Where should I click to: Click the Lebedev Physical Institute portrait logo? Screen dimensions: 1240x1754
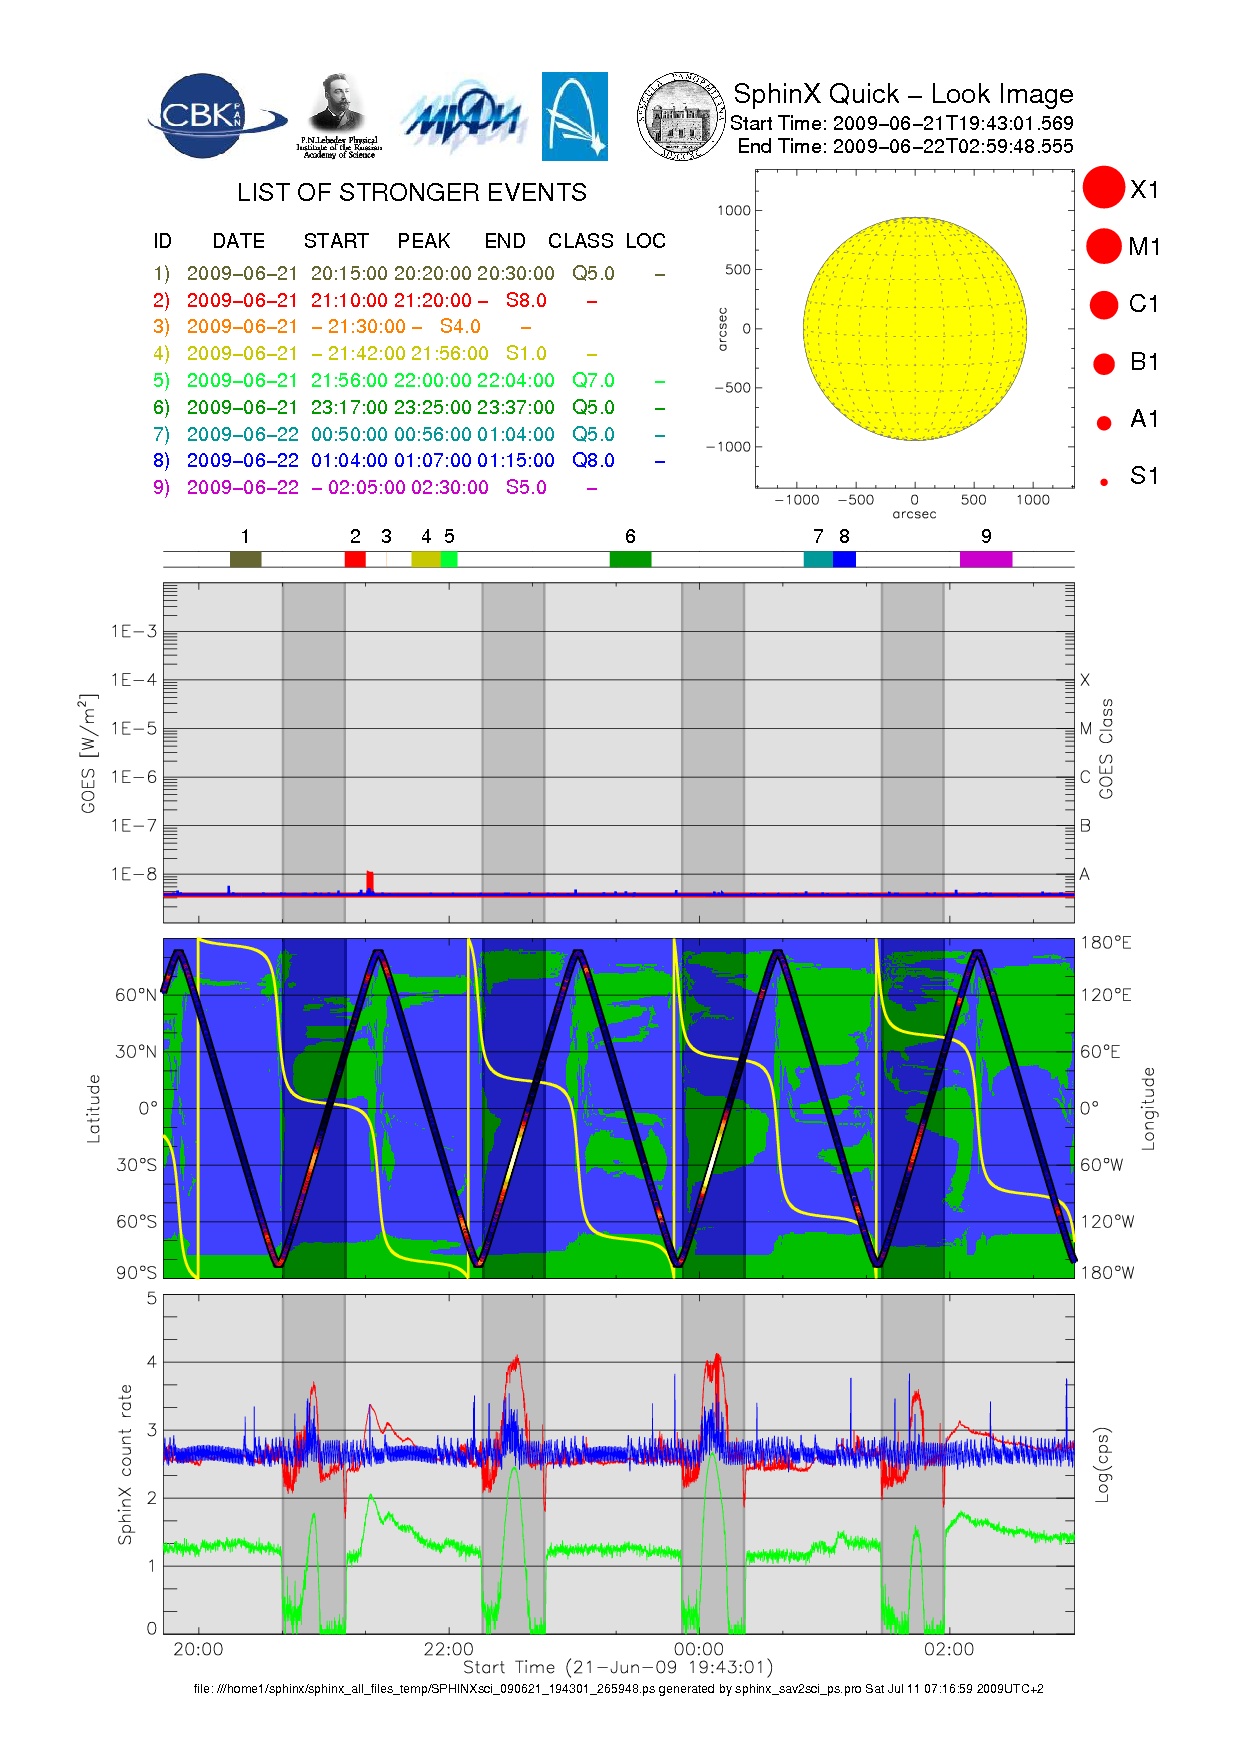pyautogui.click(x=339, y=115)
